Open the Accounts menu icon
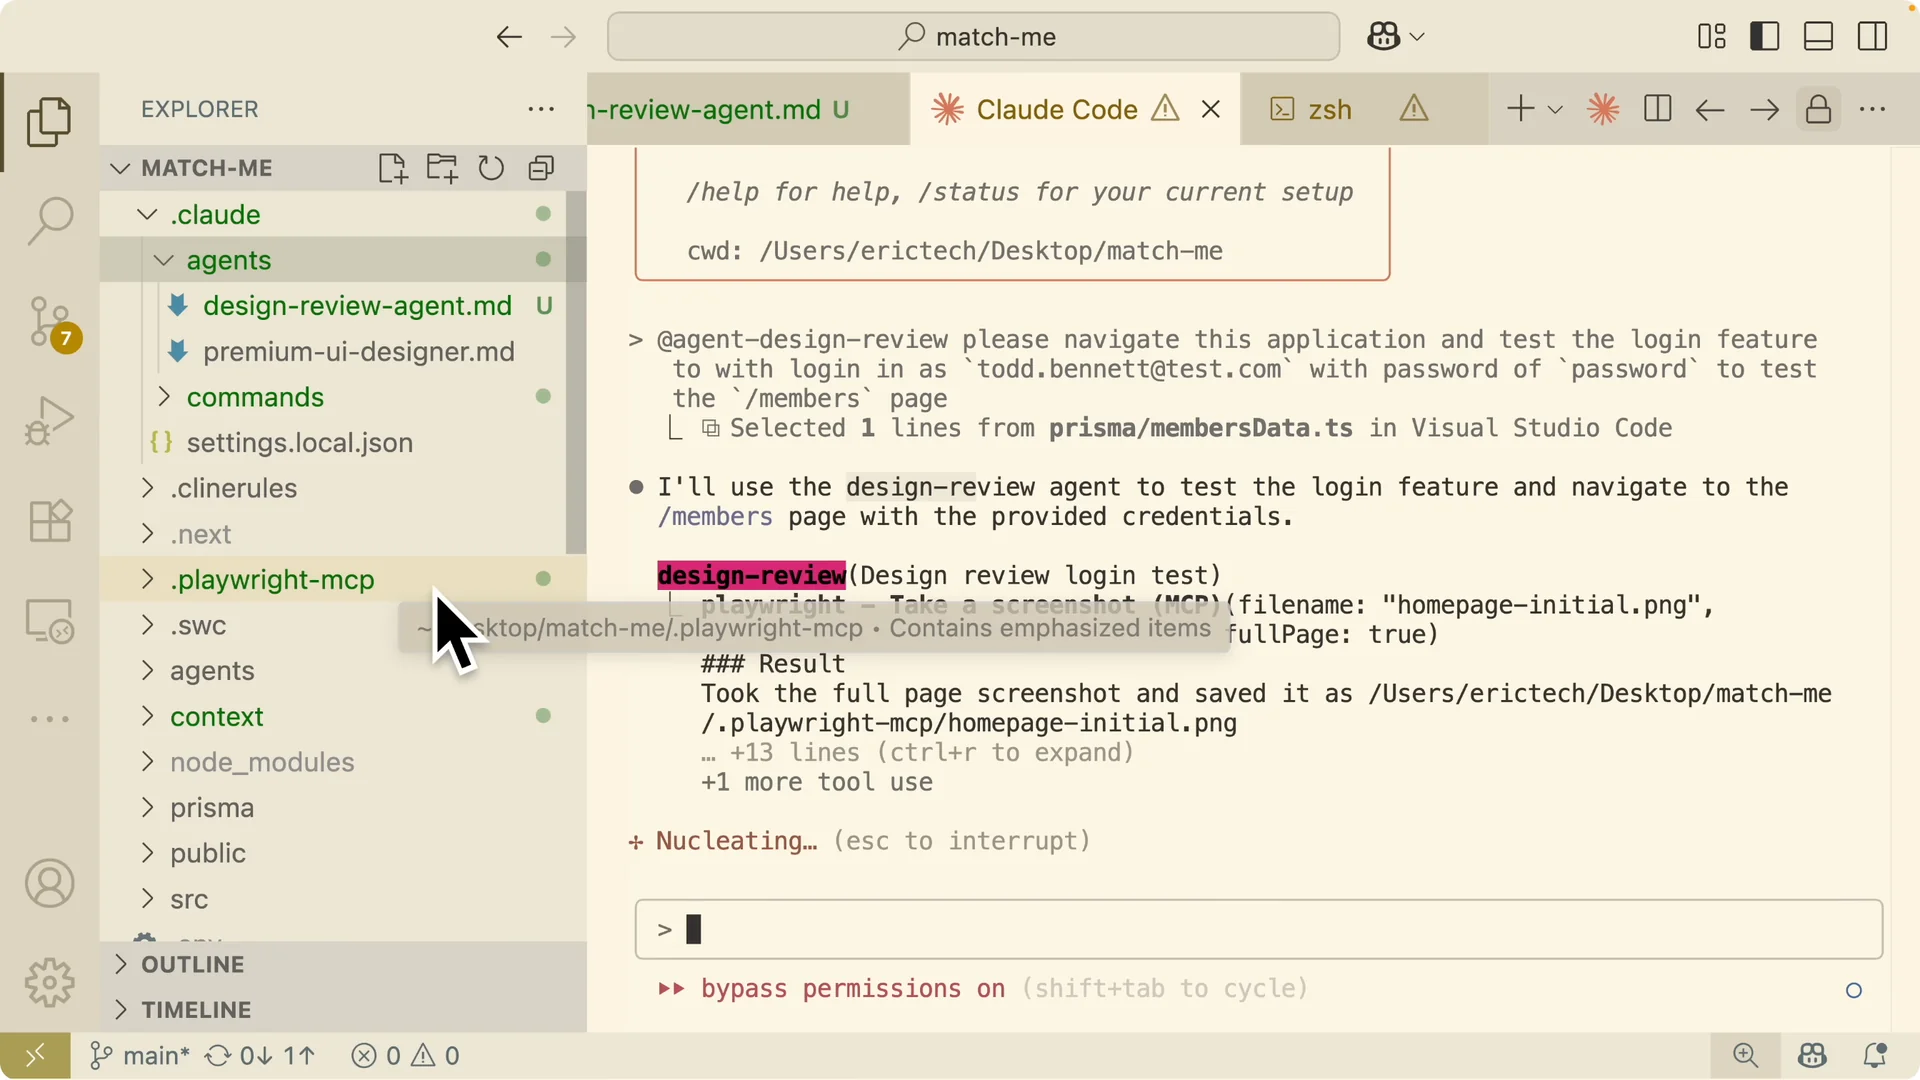Image resolution: width=1920 pixels, height=1080 pixels. coord(49,884)
